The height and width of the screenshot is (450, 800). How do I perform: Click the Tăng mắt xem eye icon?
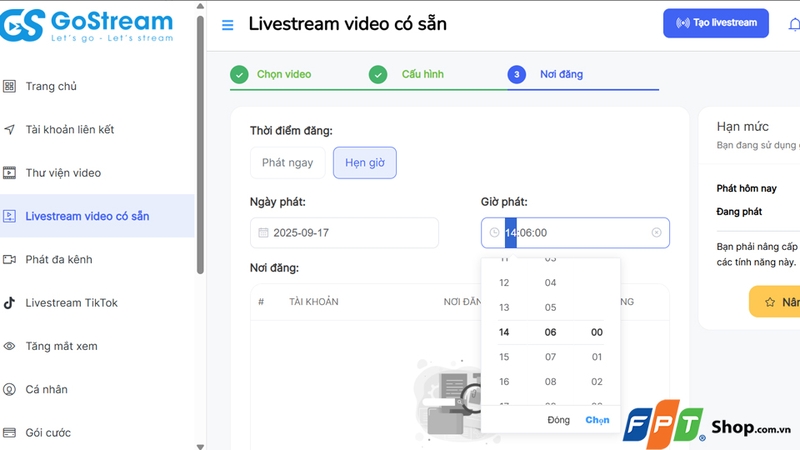coord(9,346)
